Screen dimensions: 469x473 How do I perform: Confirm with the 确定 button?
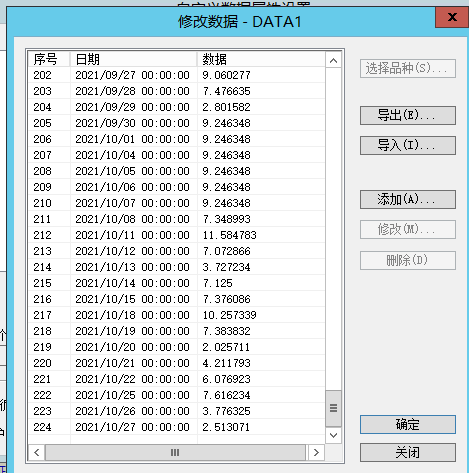(408, 424)
